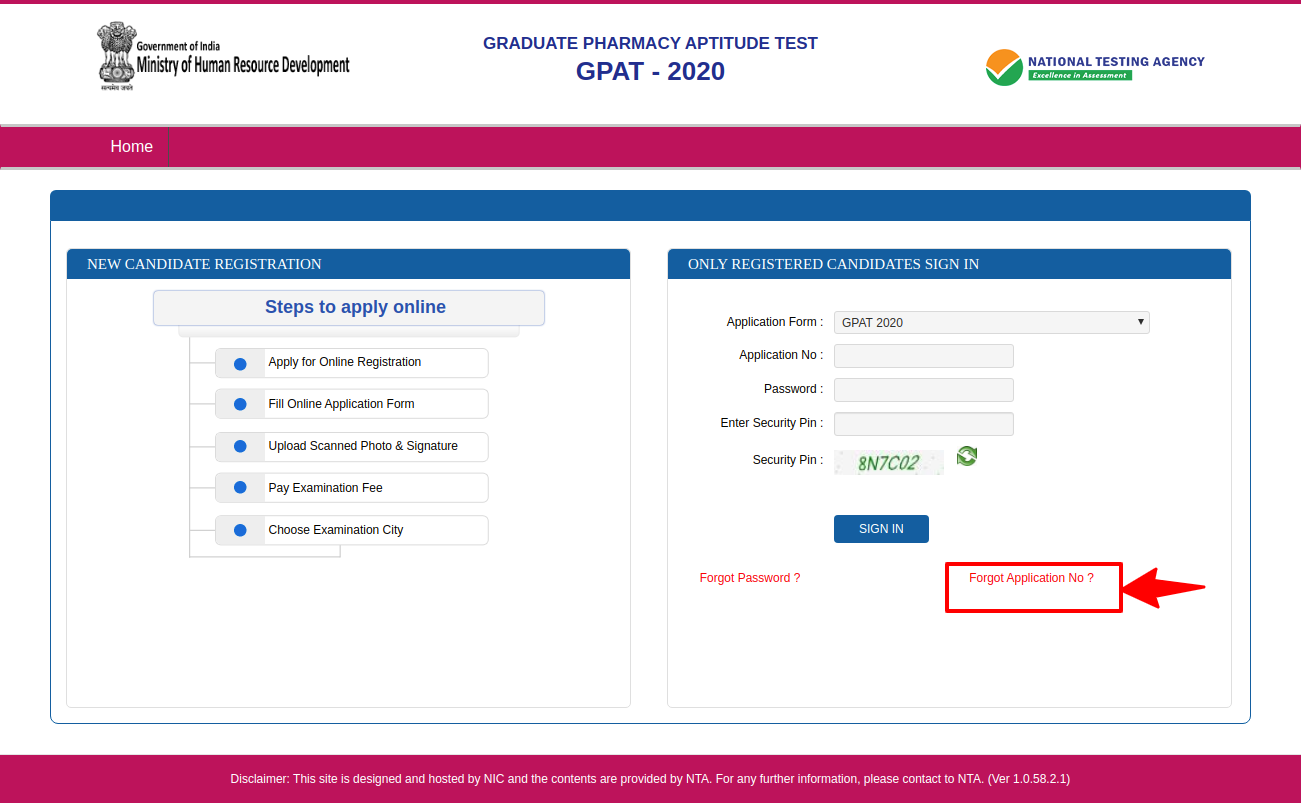1301x803 pixels.
Task: Focus the Application No input field
Action: click(924, 356)
